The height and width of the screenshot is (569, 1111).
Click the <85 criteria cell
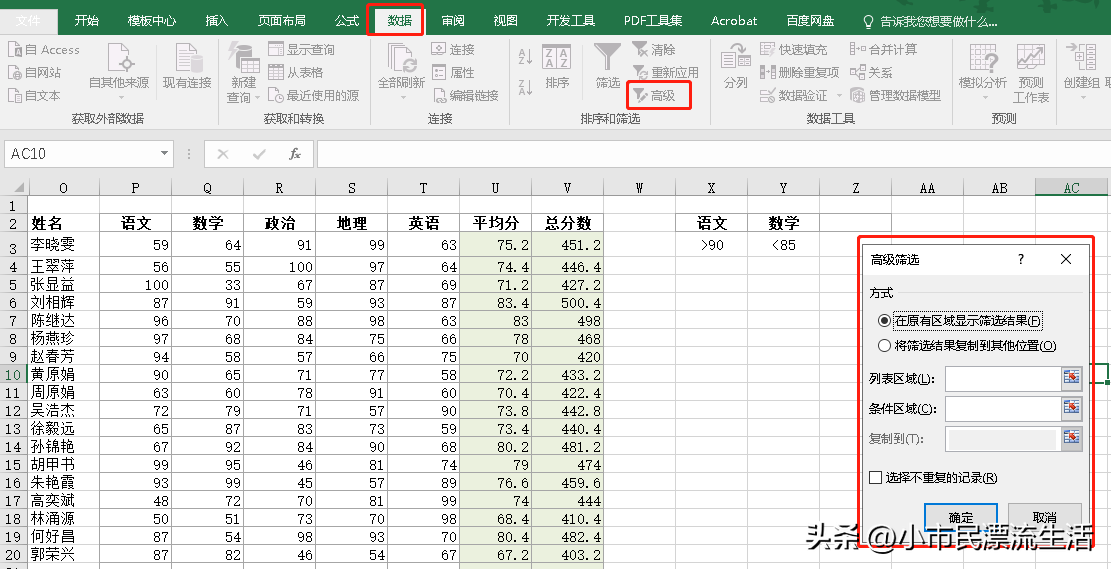coord(783,244)
